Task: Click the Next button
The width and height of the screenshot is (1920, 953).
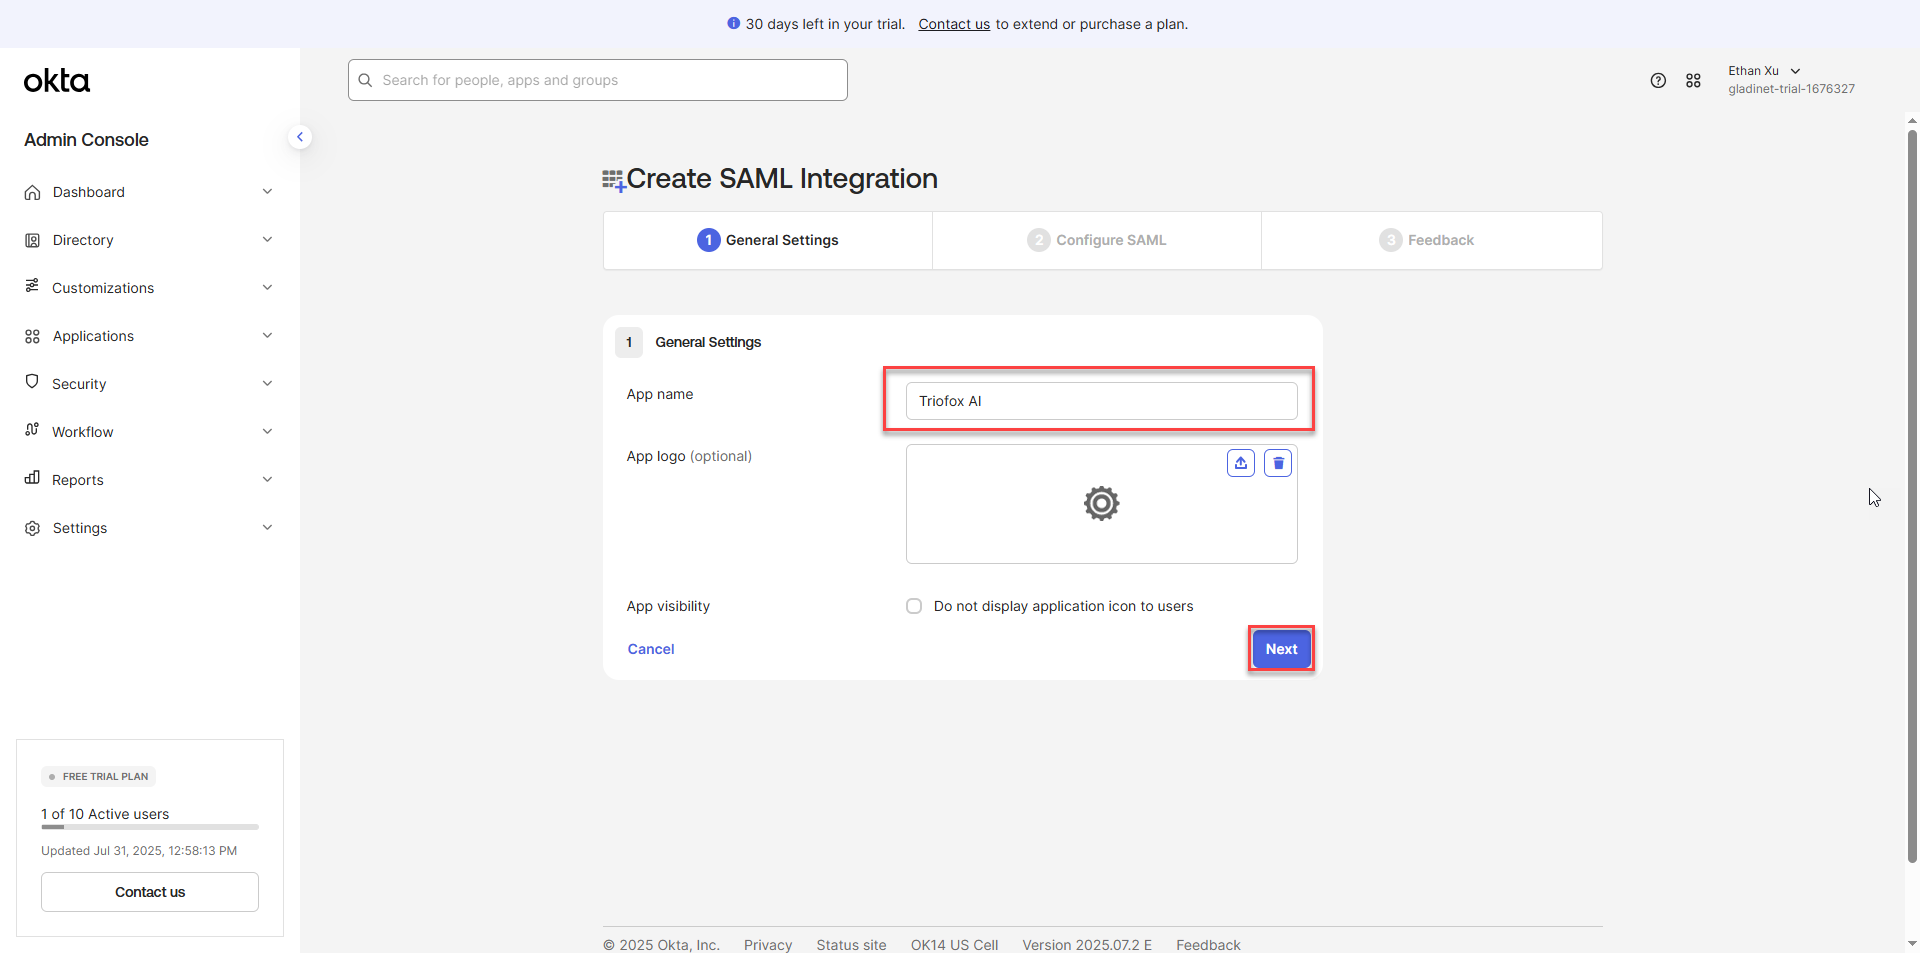Action: pos(1281,649)
